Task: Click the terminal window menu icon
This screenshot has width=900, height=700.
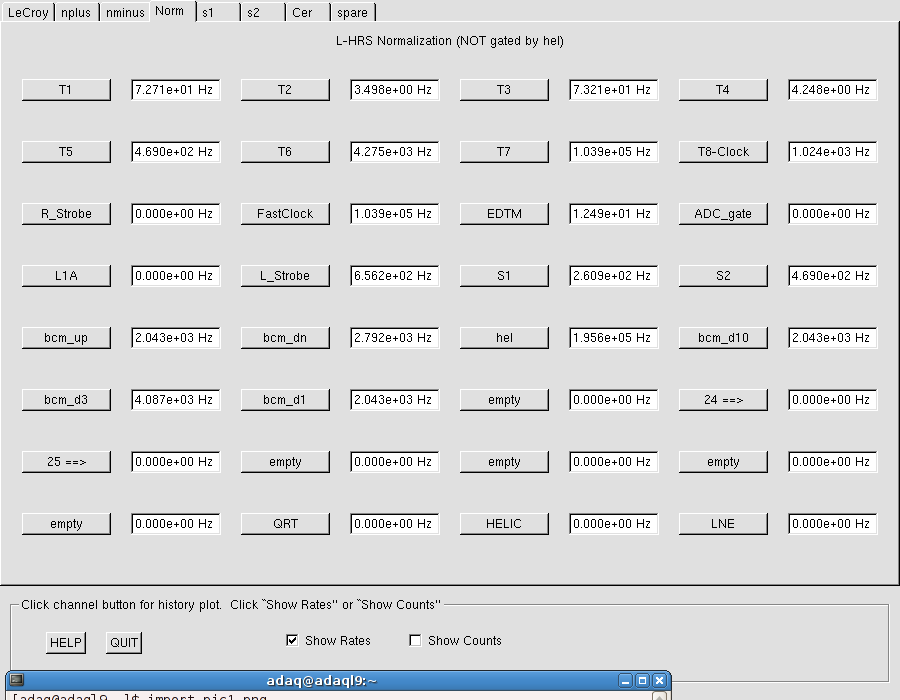Action: [x=17, y=680]
